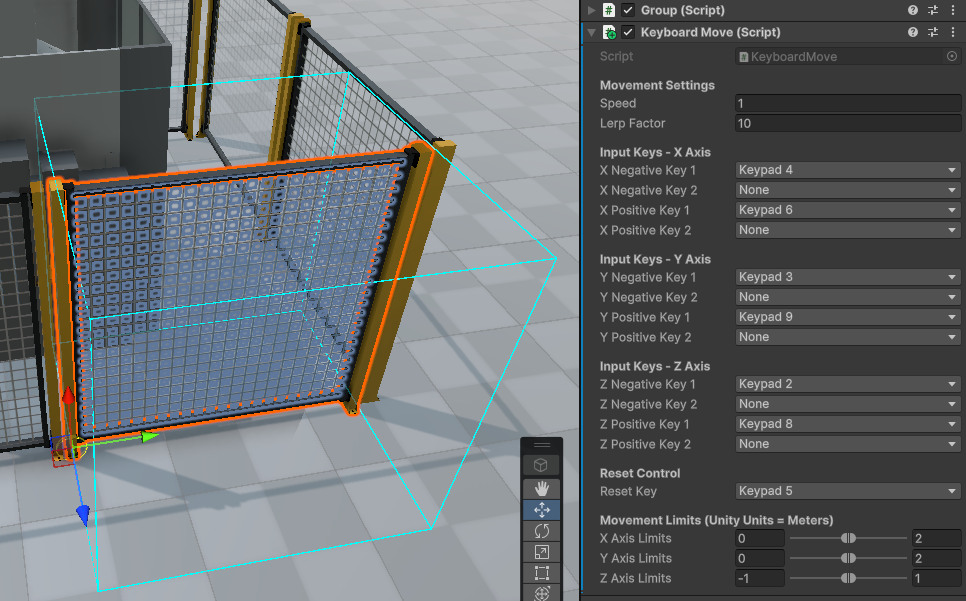This screenshot has height=601, width=966.
Task: Open the X Negative Key 1 dropdown
Action: point(847,170)
